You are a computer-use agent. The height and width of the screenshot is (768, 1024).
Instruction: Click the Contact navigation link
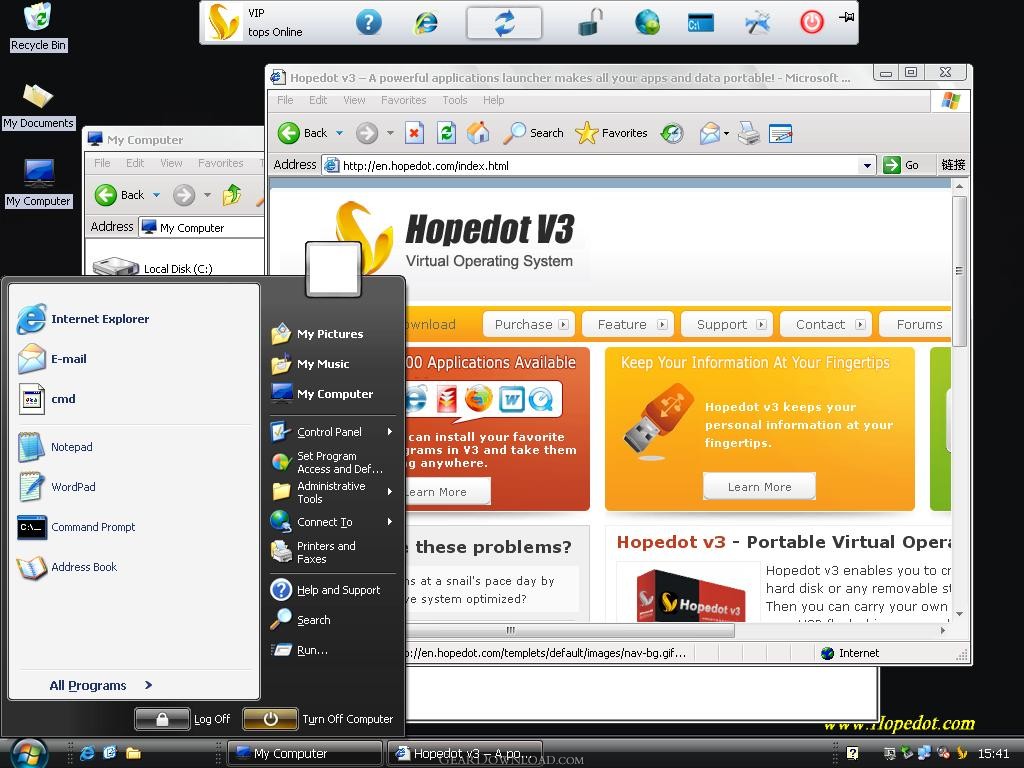(826, 325)
